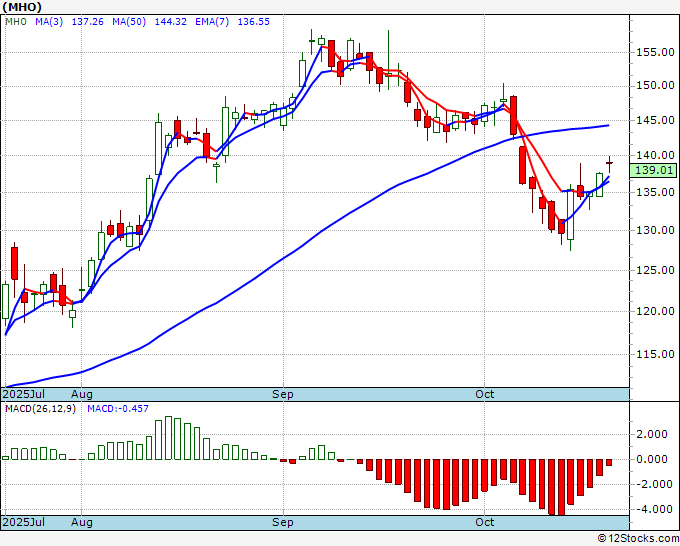Click the 155.00 price axis label

tap(655, 52)
